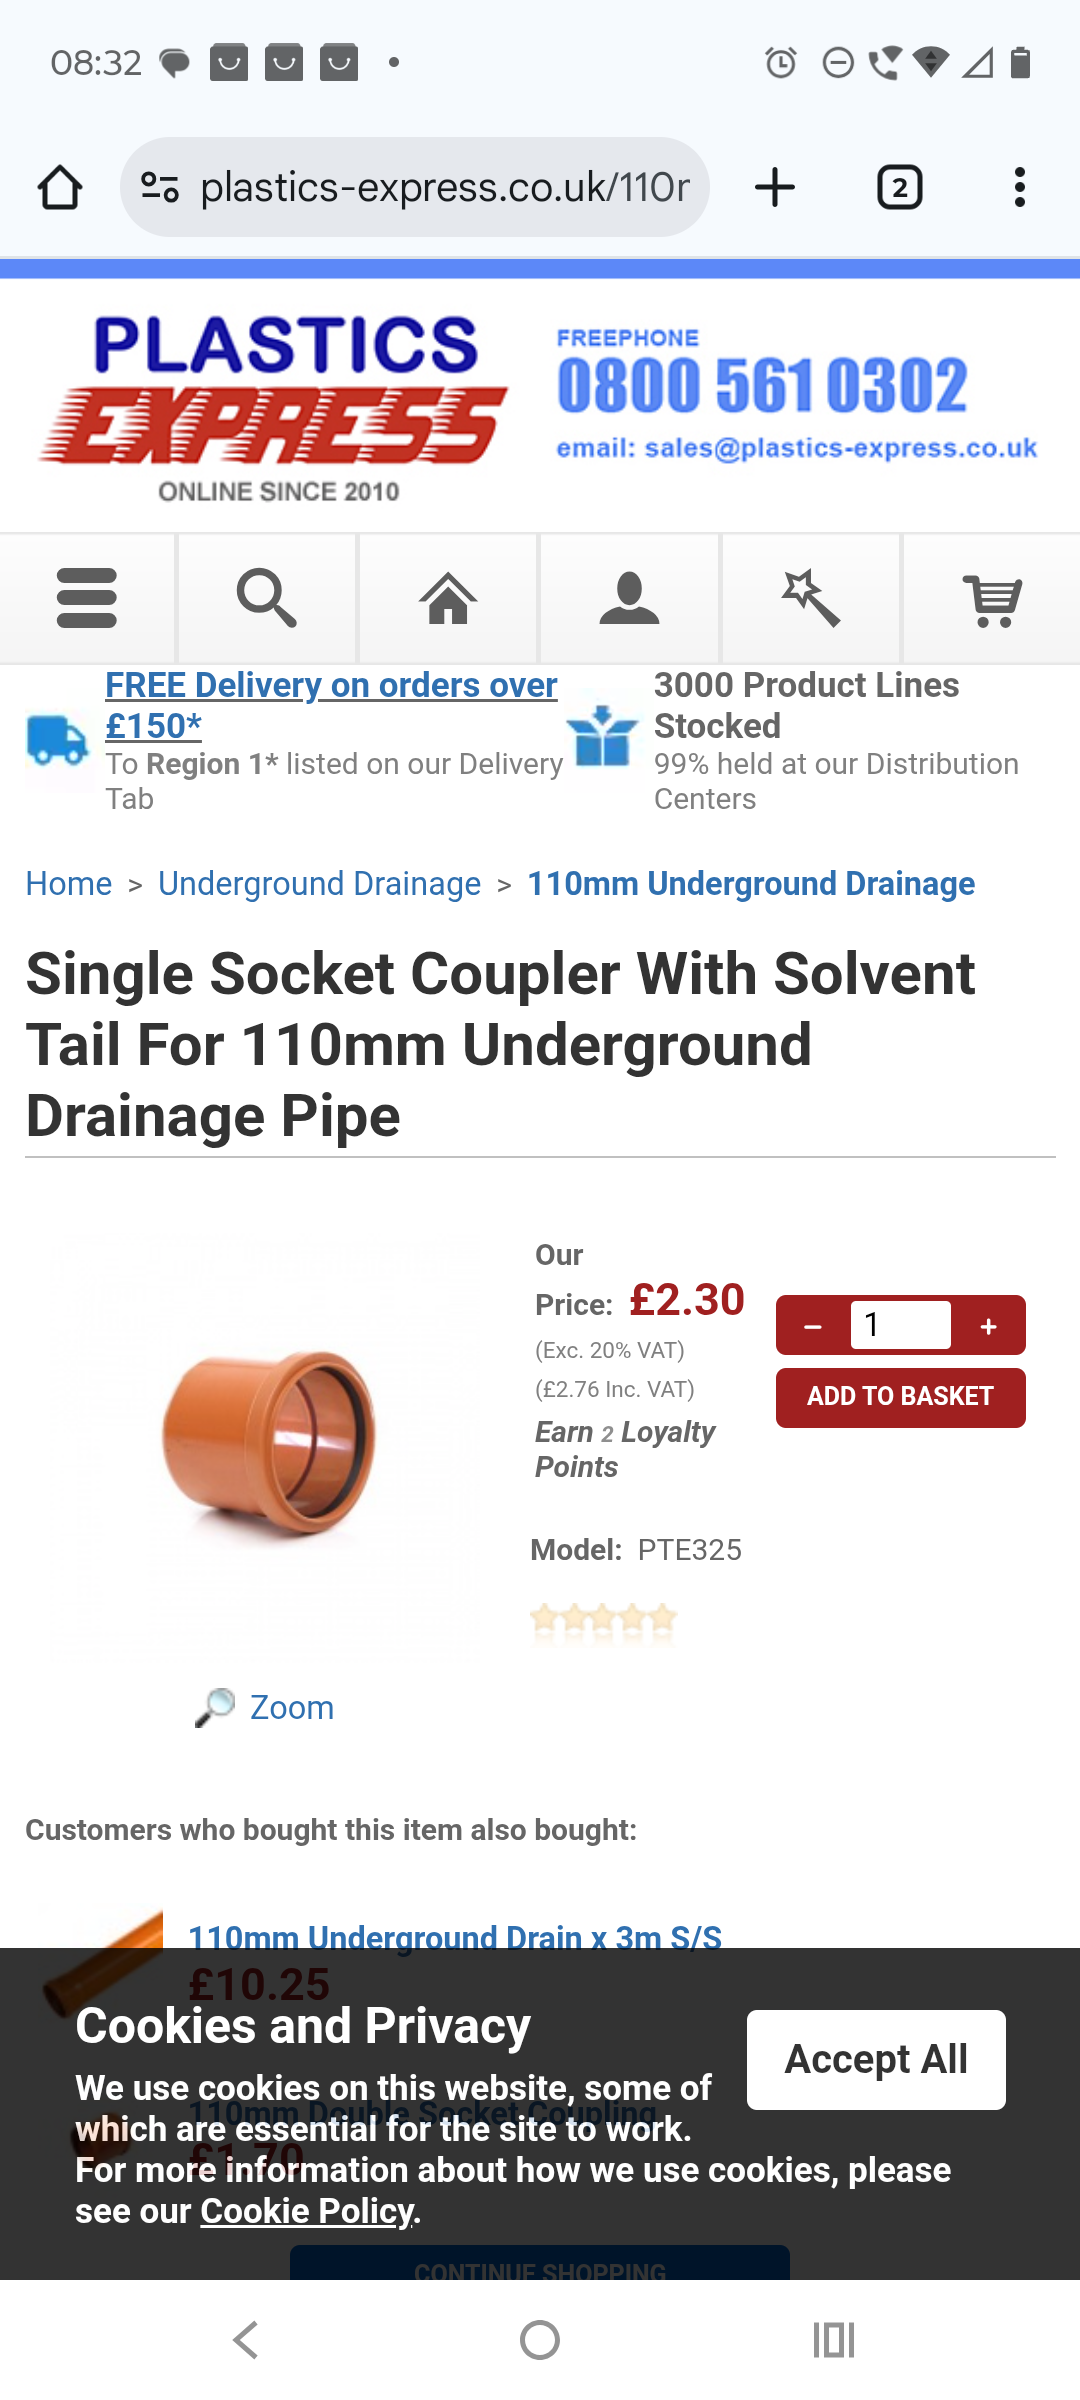This screenshot has width=1080, height=2400.
Task: Go to Underground Drainage breadcrumb
Action: pyautogui.click(x=319, y=884)
